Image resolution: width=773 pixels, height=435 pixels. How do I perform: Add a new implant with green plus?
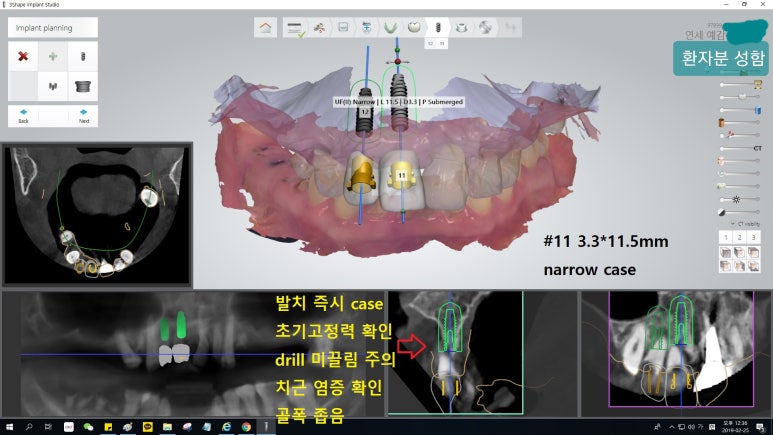[x=53, y=56]
